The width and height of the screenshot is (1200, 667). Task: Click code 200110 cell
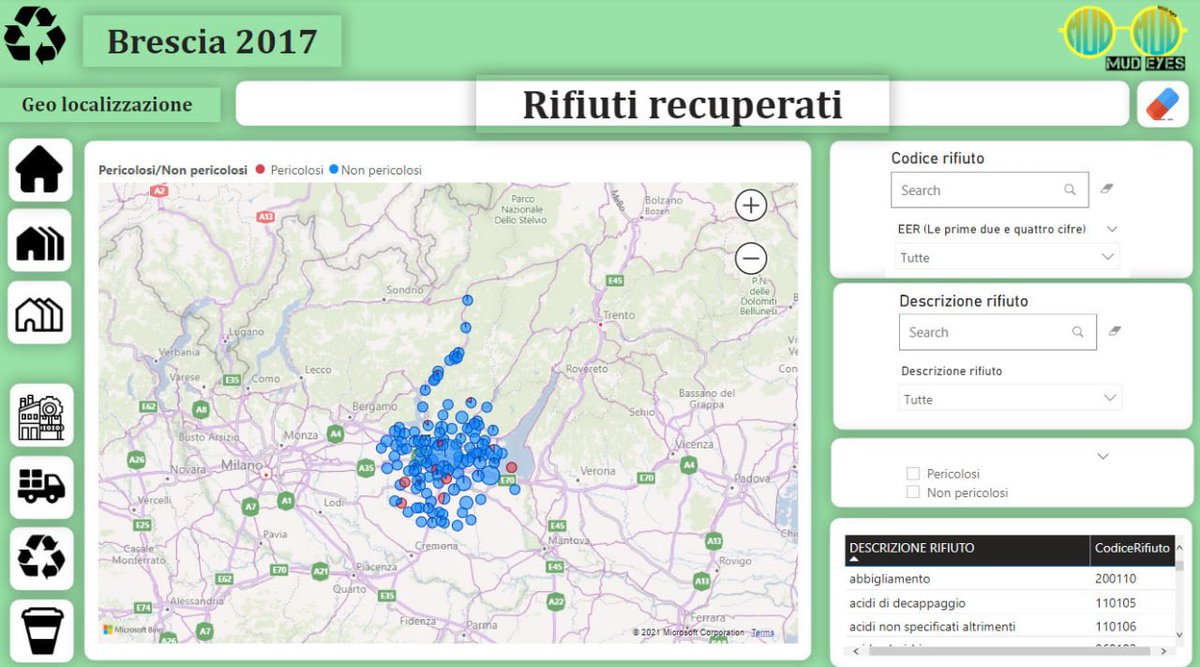point(1116,578)
